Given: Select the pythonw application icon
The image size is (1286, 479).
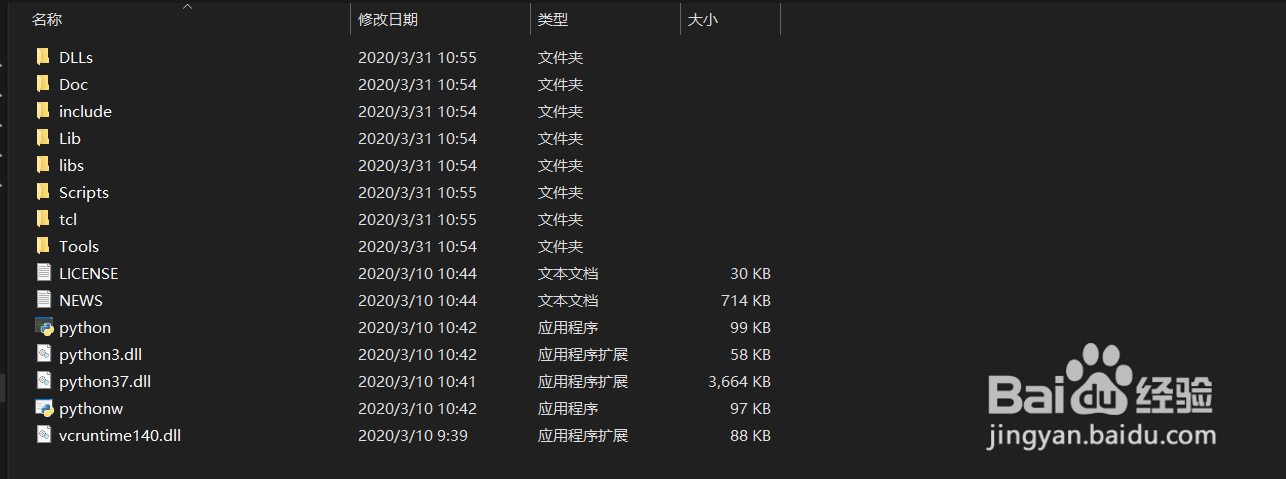Looking at the screenshot, I should [x=43, y=408].
